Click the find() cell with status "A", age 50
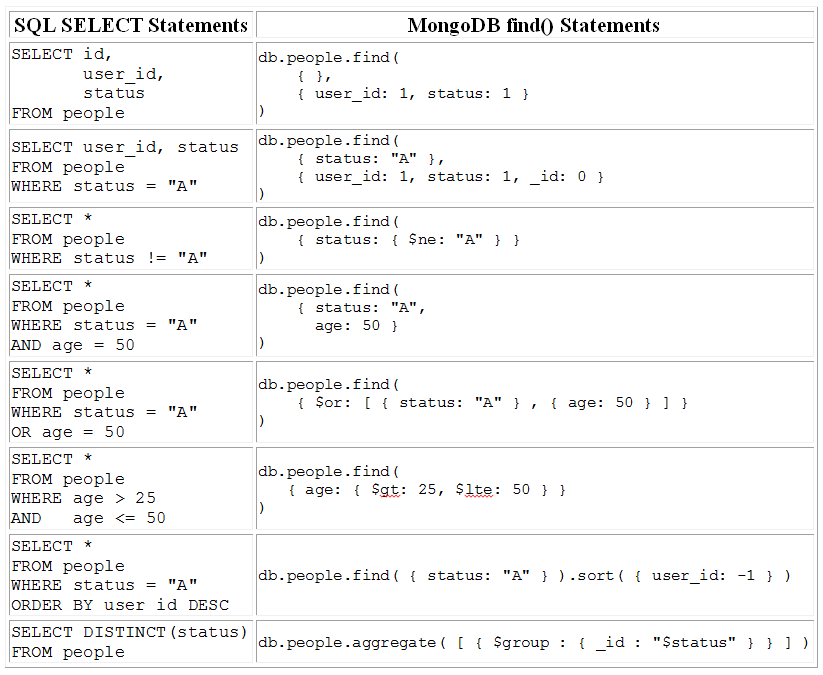 534,316
